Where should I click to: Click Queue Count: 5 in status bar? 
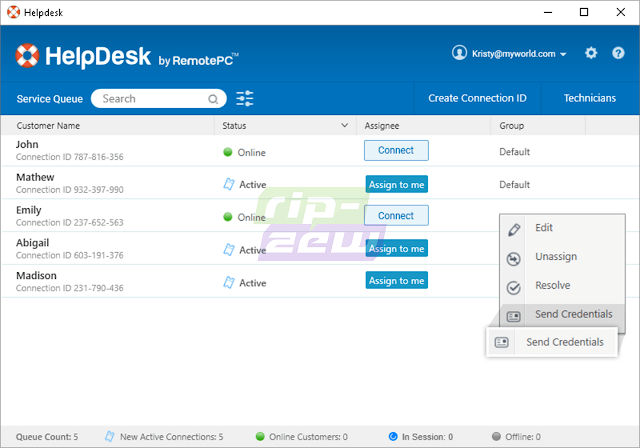47,437
